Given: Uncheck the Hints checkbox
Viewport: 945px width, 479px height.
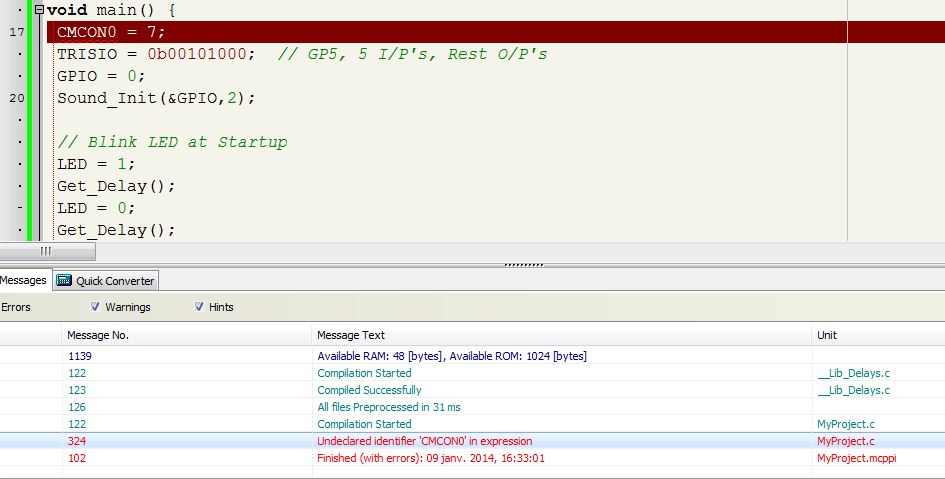Looking at the screenshot, I should click(x=200, y=307).
